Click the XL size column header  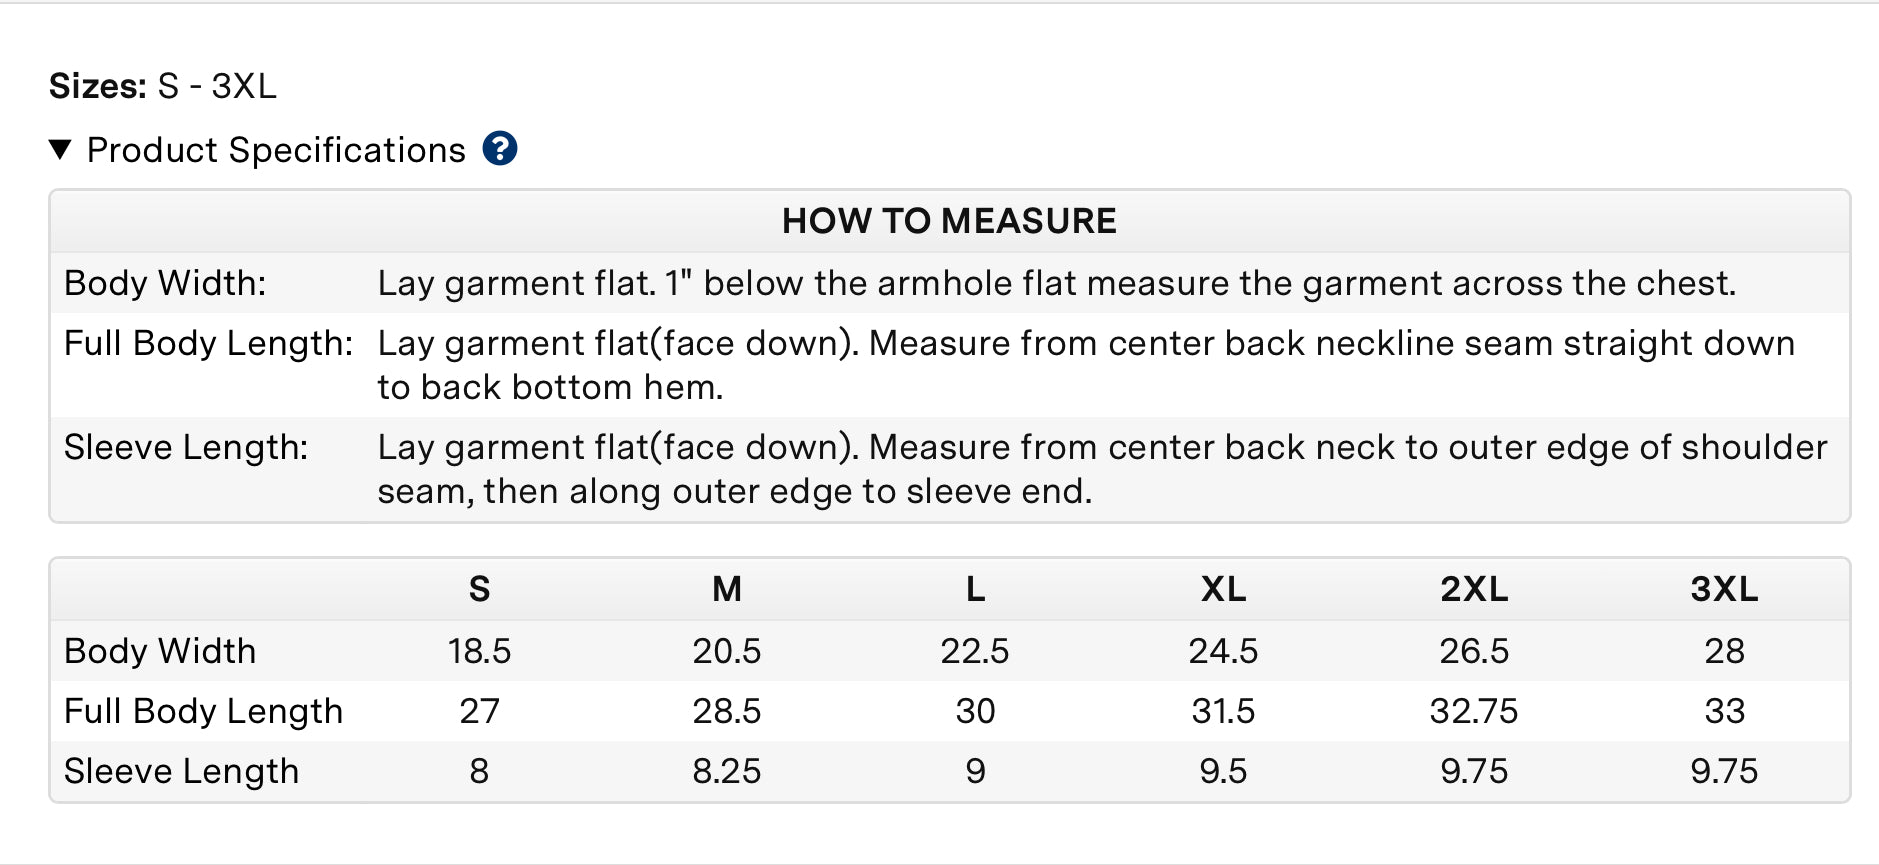(1223, 589)
